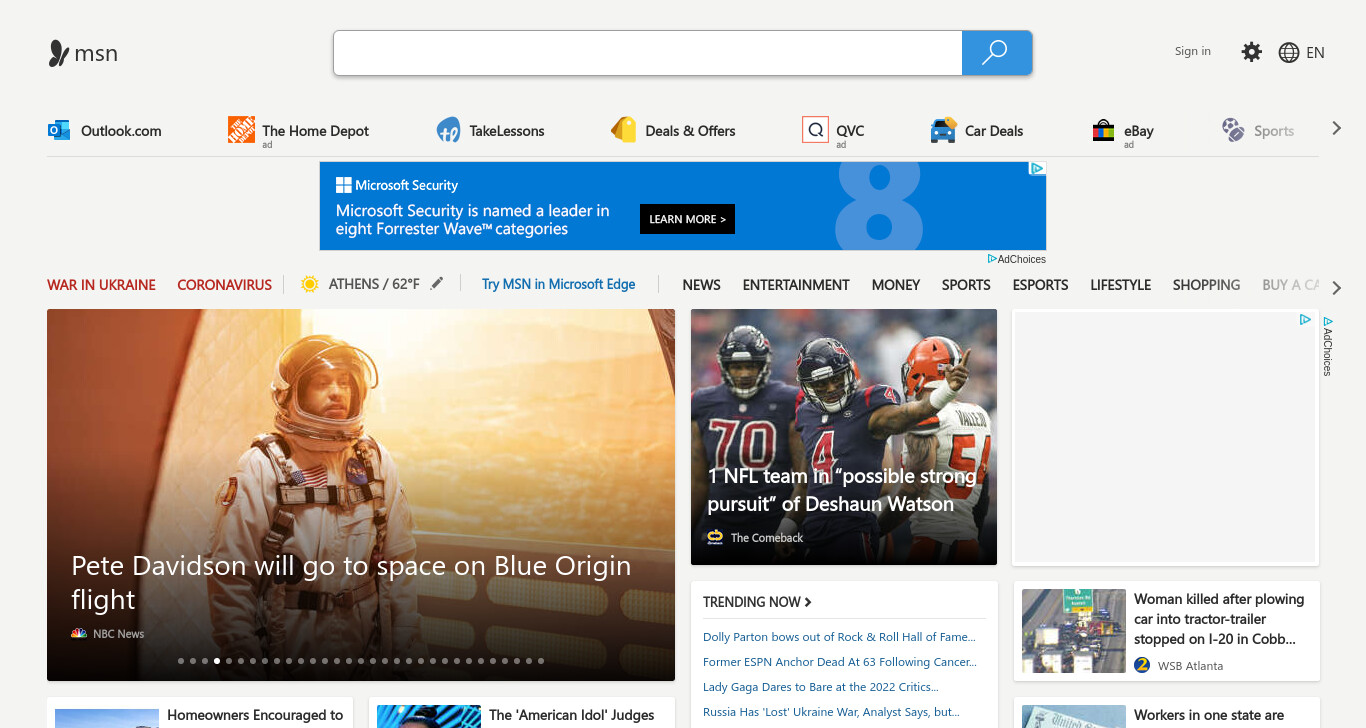Click LEARN MORE on Microsoft Security ad
This screenshot has width=1366, height=728.
coord(687,219)
